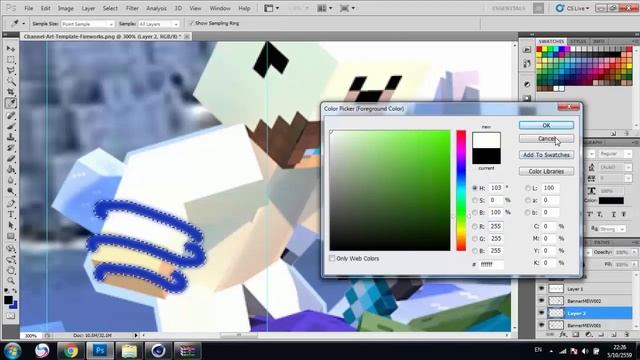The height and width of the screenshot is (360, 640).
Task: Click OK in Color Picker
Action: [546, 125]
